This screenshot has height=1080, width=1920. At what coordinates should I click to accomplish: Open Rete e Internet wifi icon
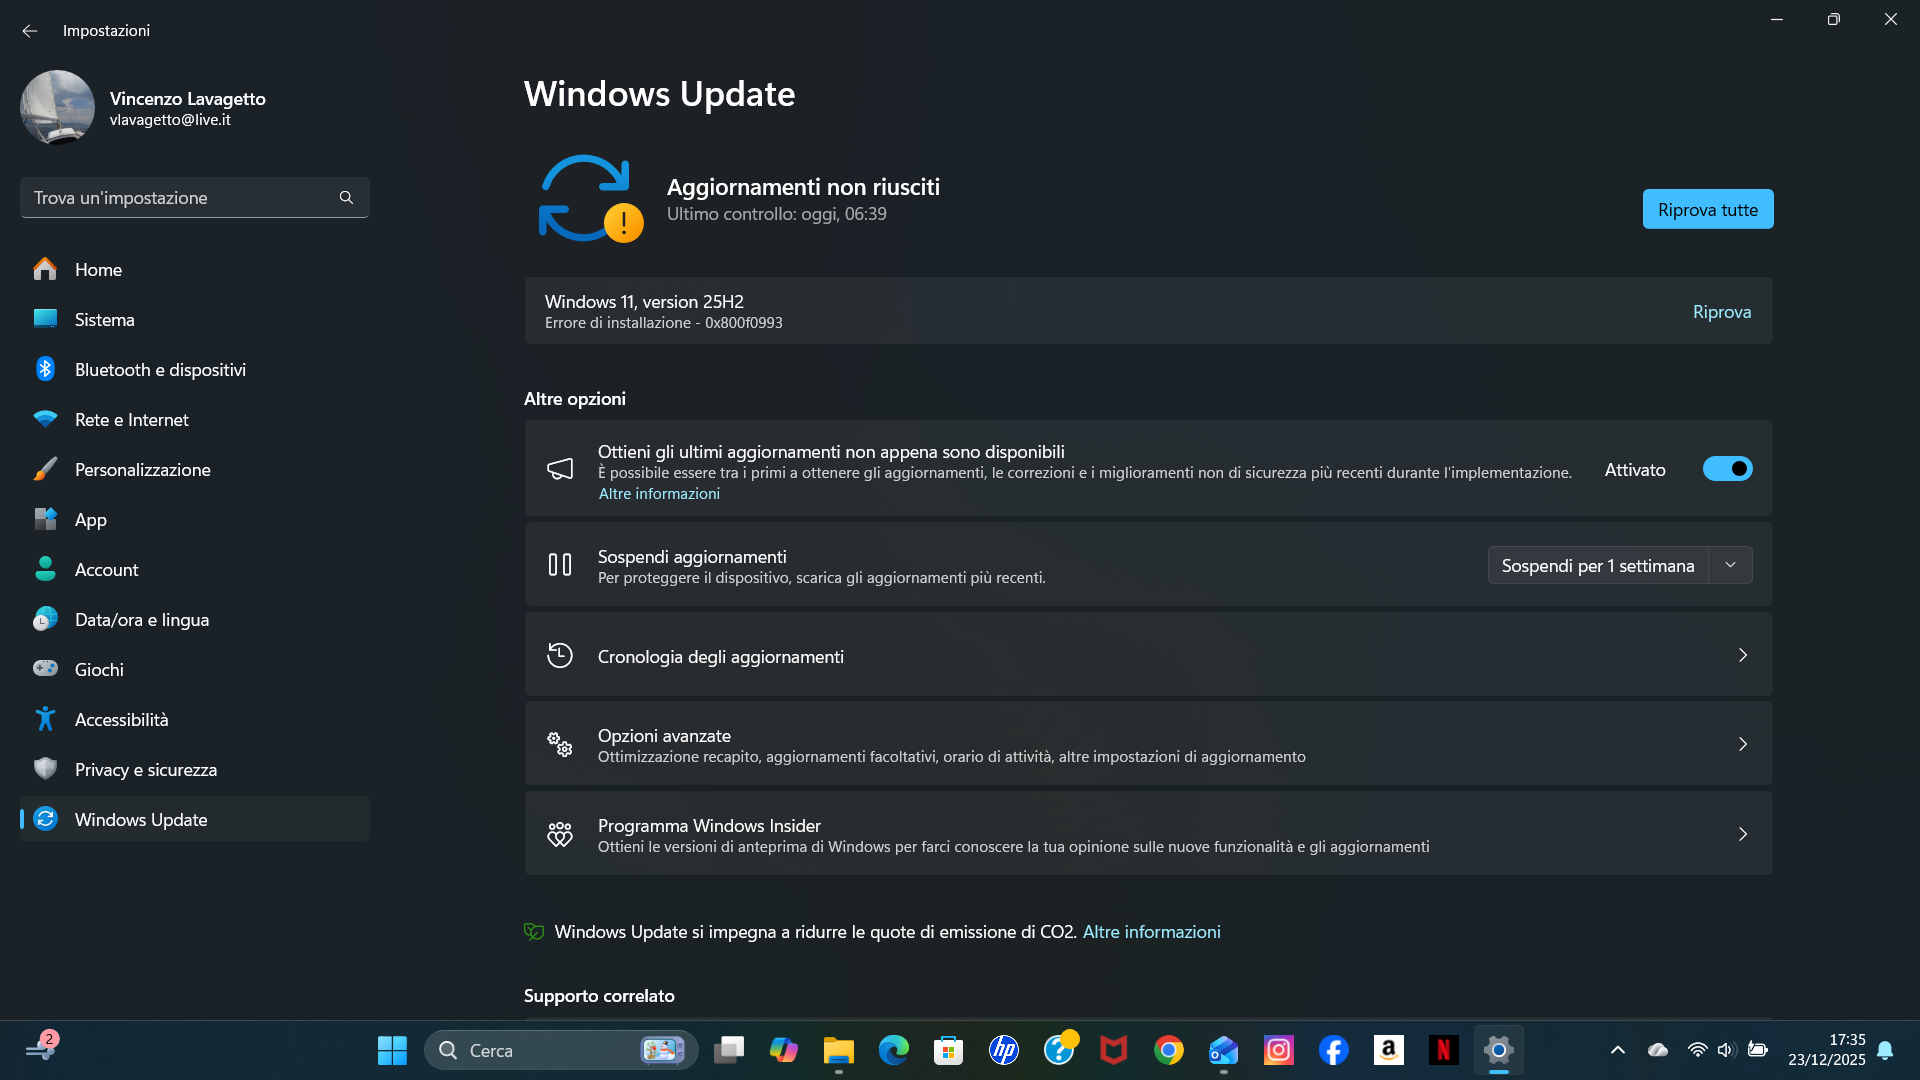pos(45,419)
